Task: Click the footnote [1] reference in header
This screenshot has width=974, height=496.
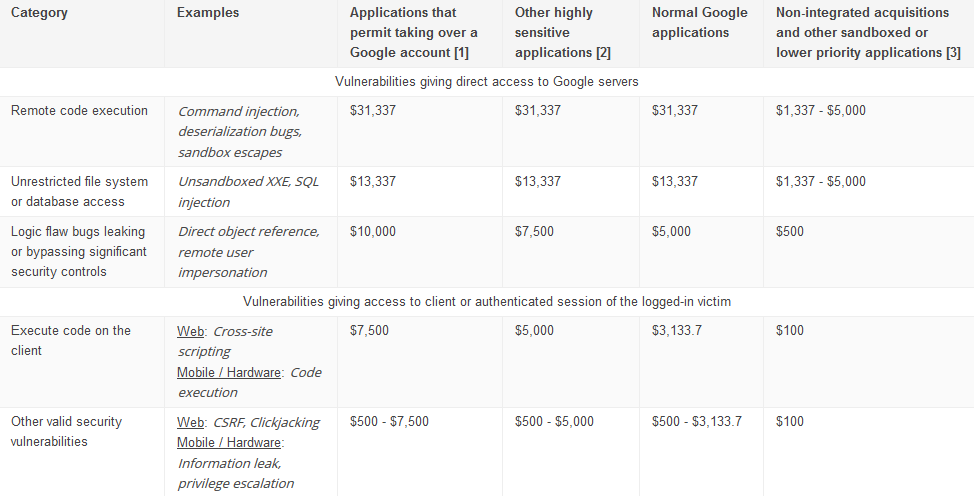Action: coord(459,52)
